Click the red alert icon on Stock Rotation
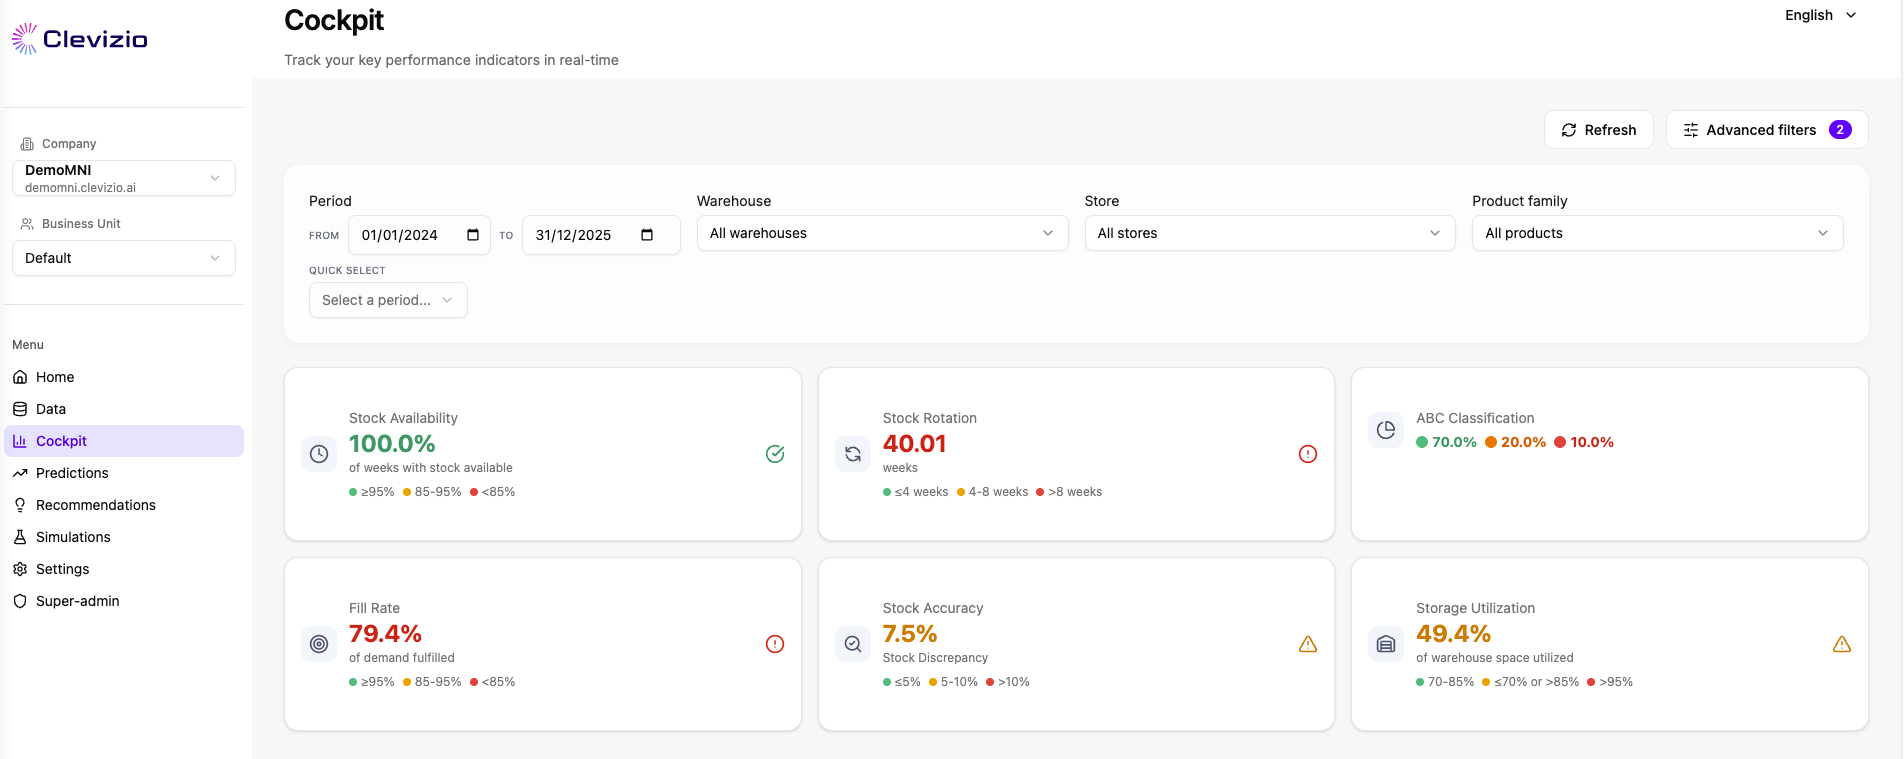The width and height of the screenshot is (1904, 759). (1307, 454)
